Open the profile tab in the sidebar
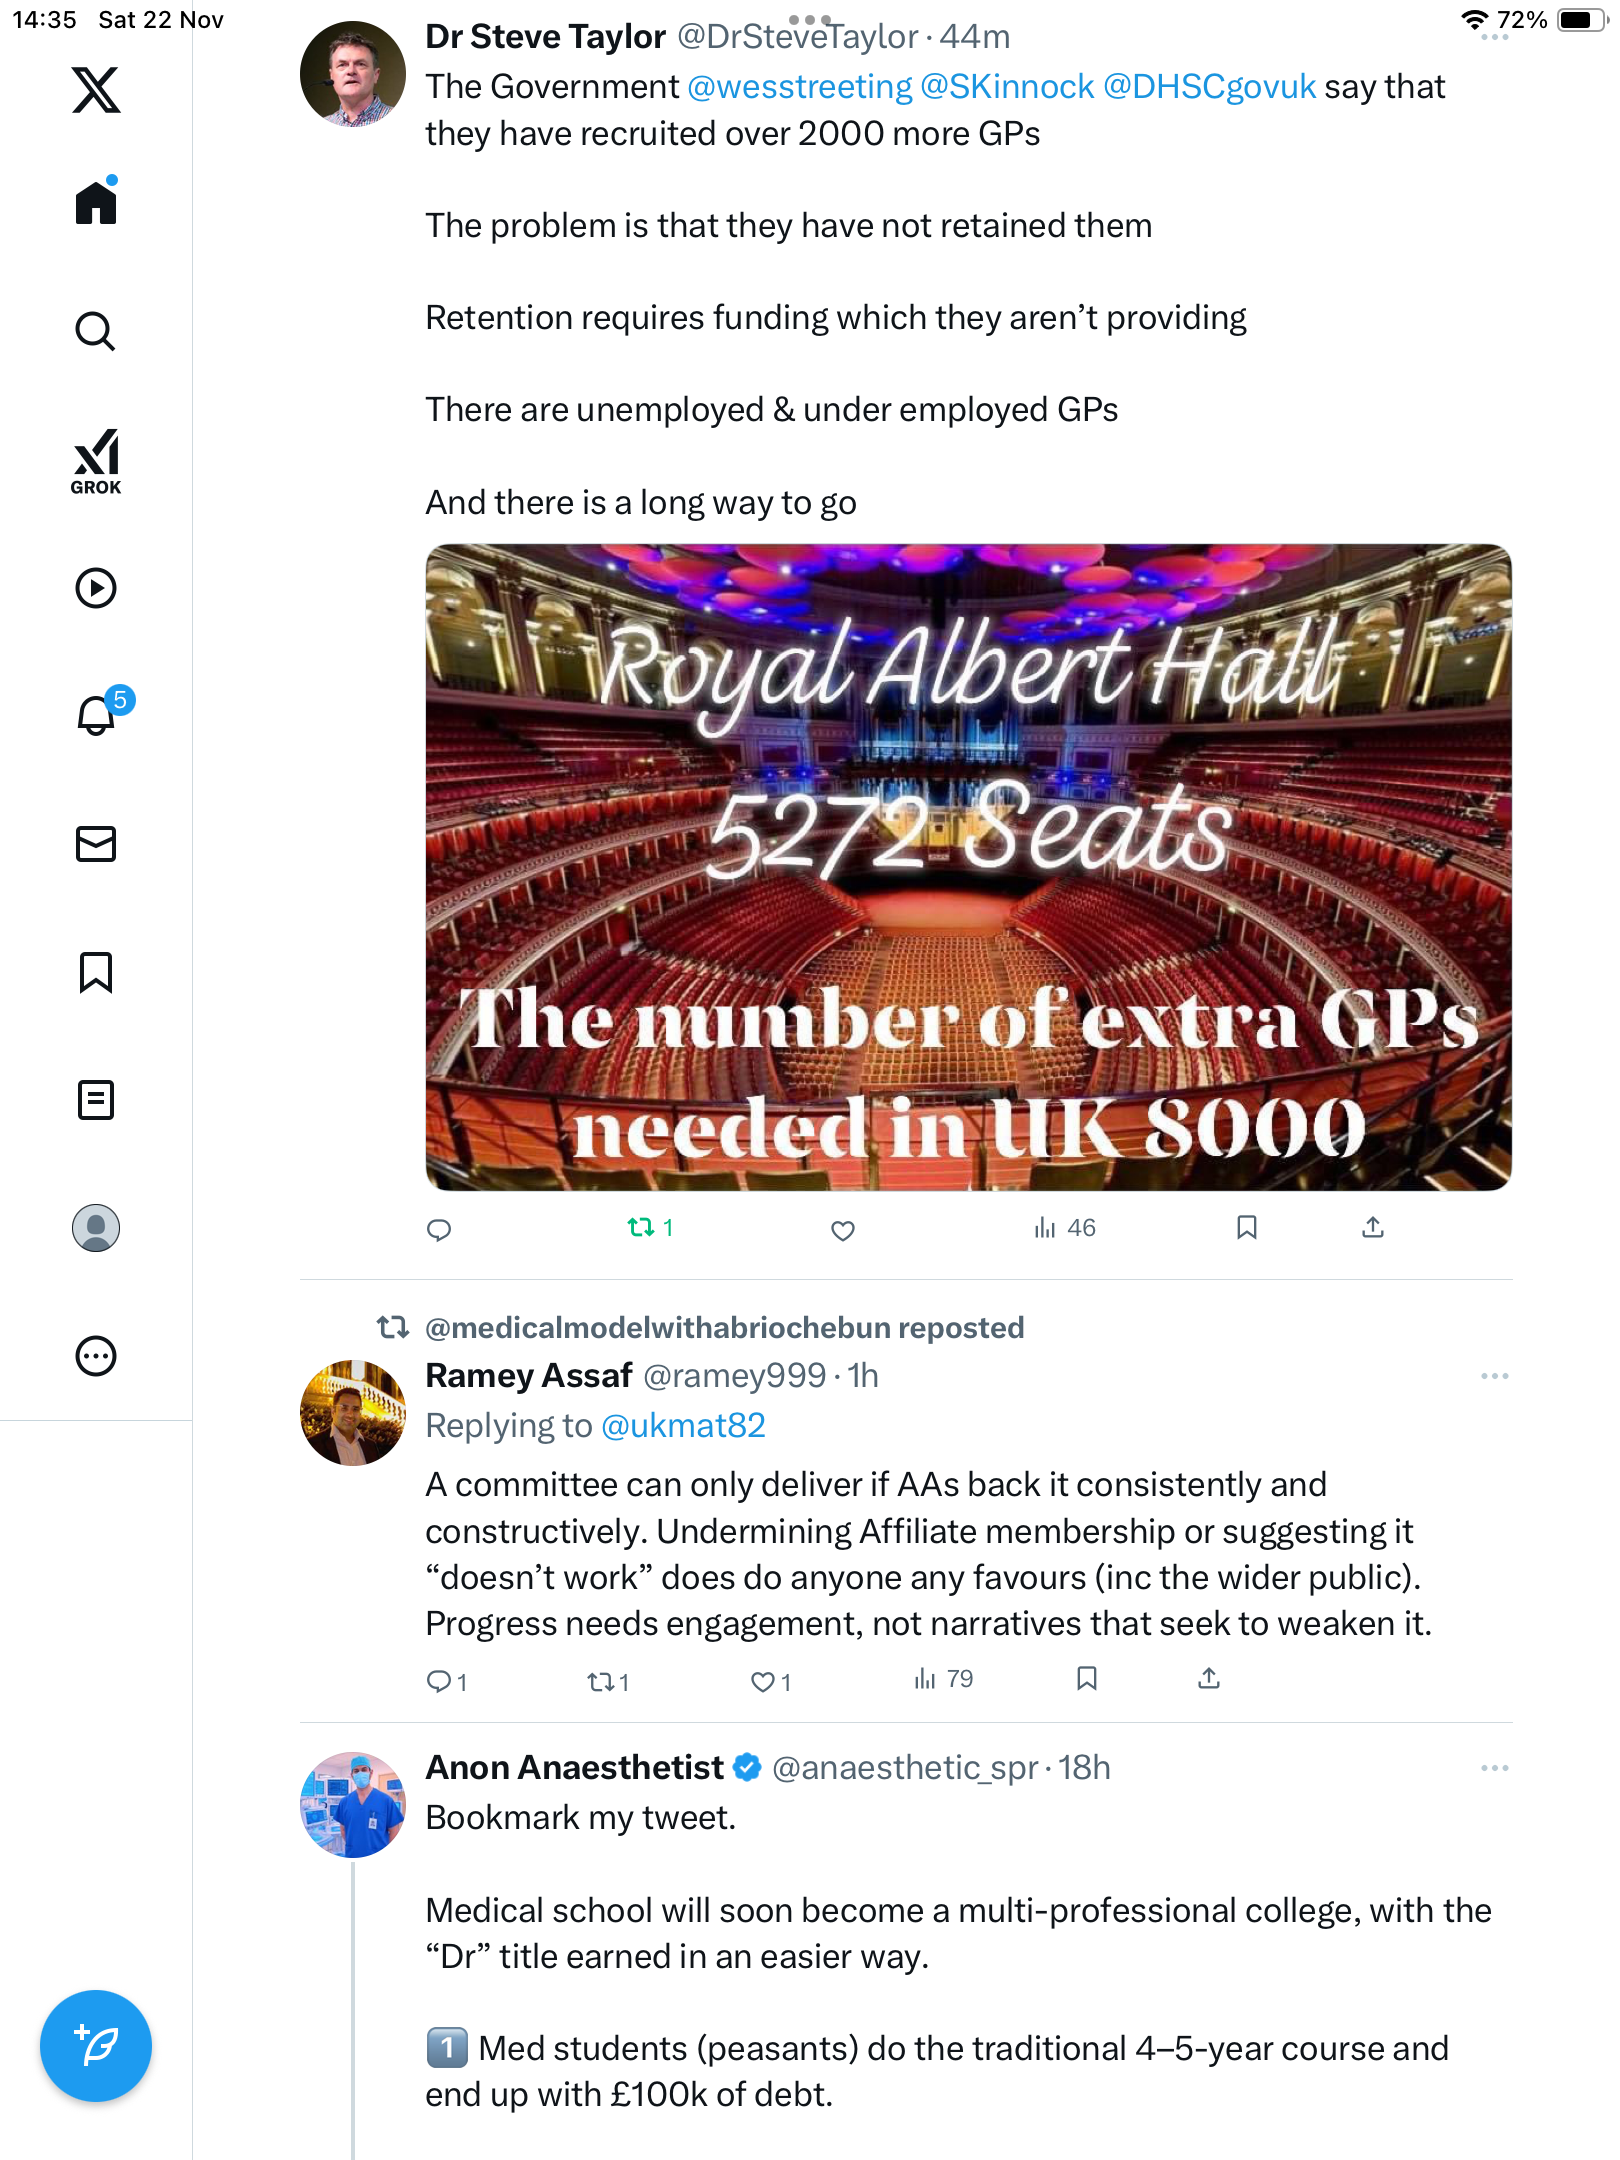Viewport: 1620px width, 2160px height. pos(96,1228)
